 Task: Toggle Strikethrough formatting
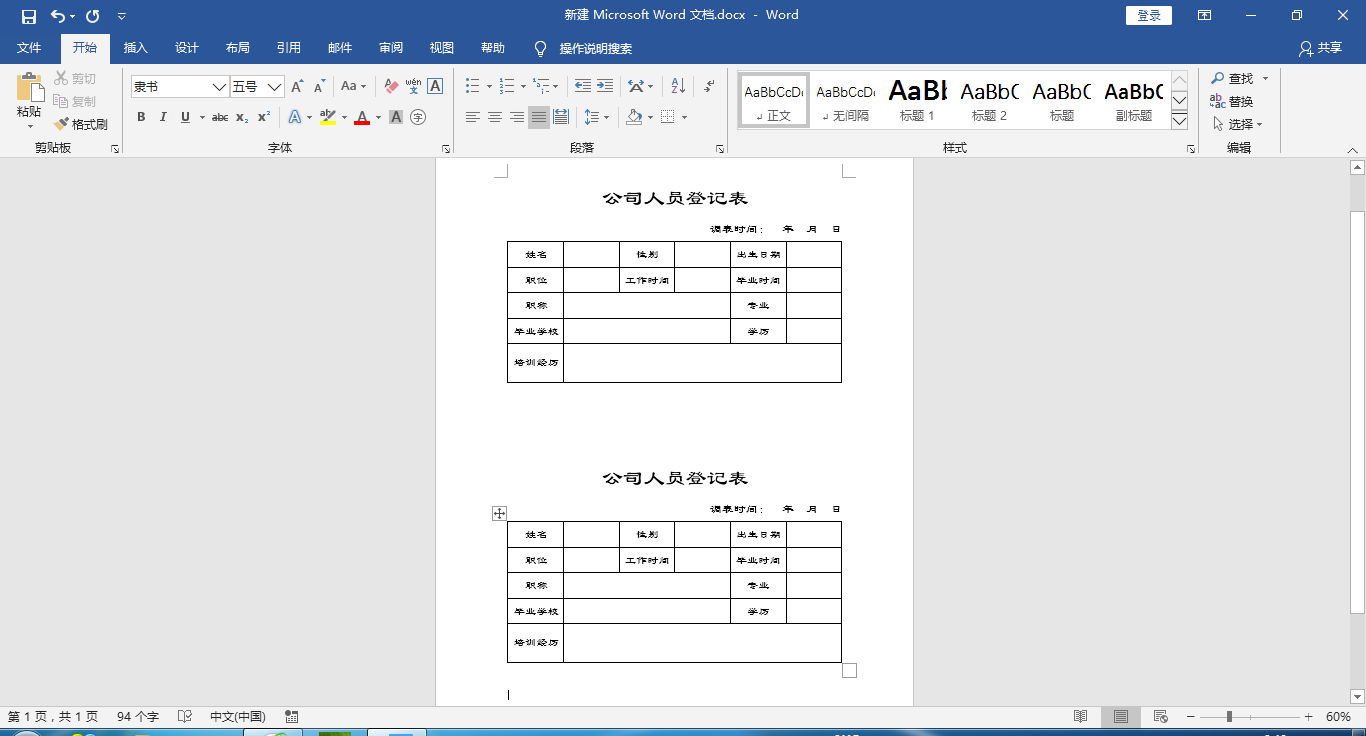(220, 117)
